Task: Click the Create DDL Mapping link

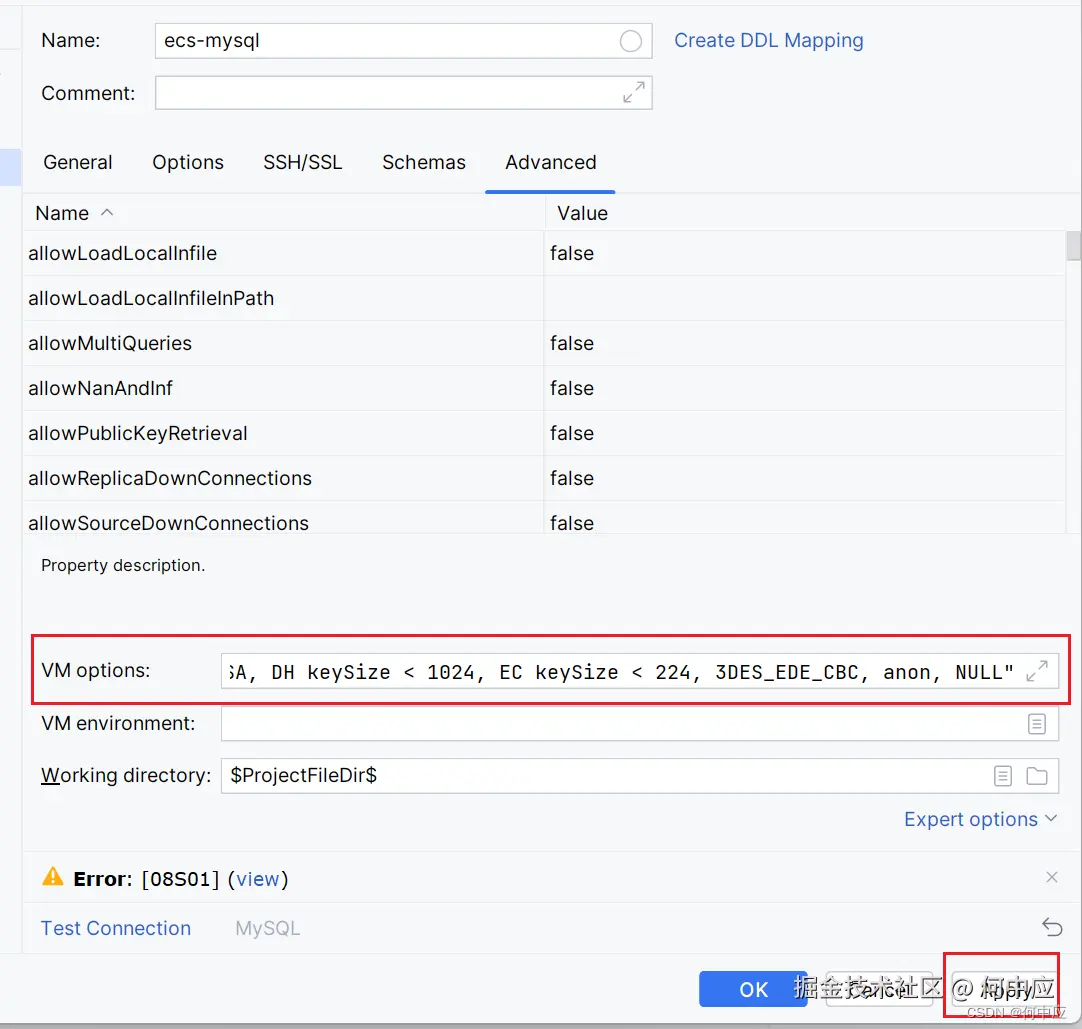Action: click(769, 41)
